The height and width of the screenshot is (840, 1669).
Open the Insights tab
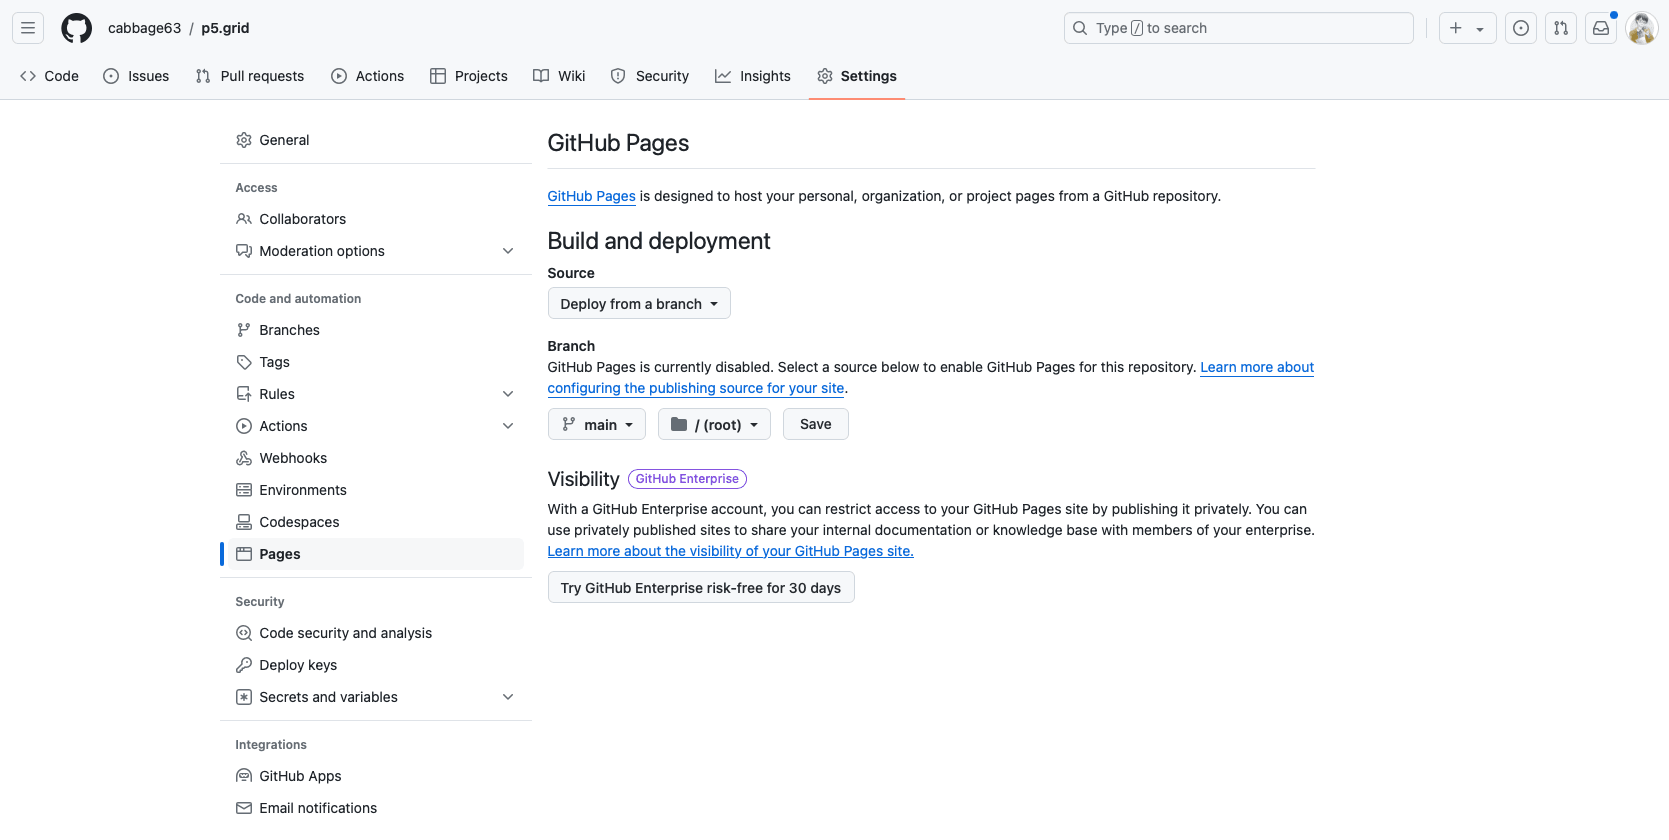[x=753, y=76]
